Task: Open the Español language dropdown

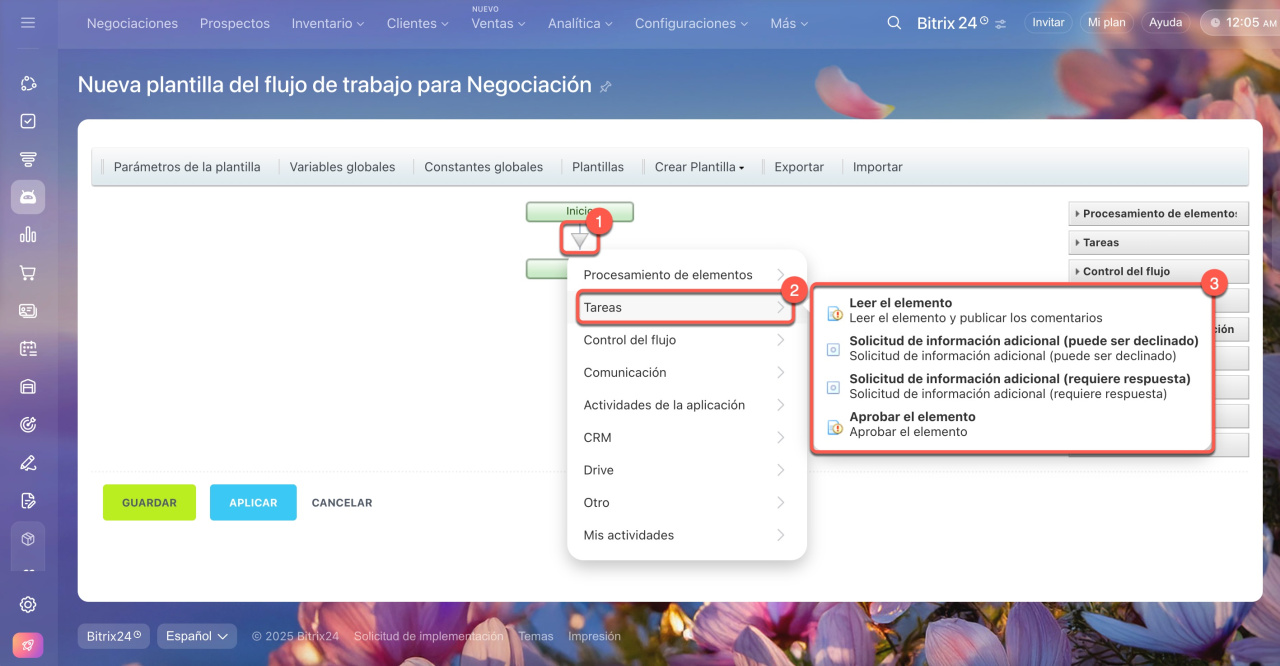Action: tap(197, 636)
